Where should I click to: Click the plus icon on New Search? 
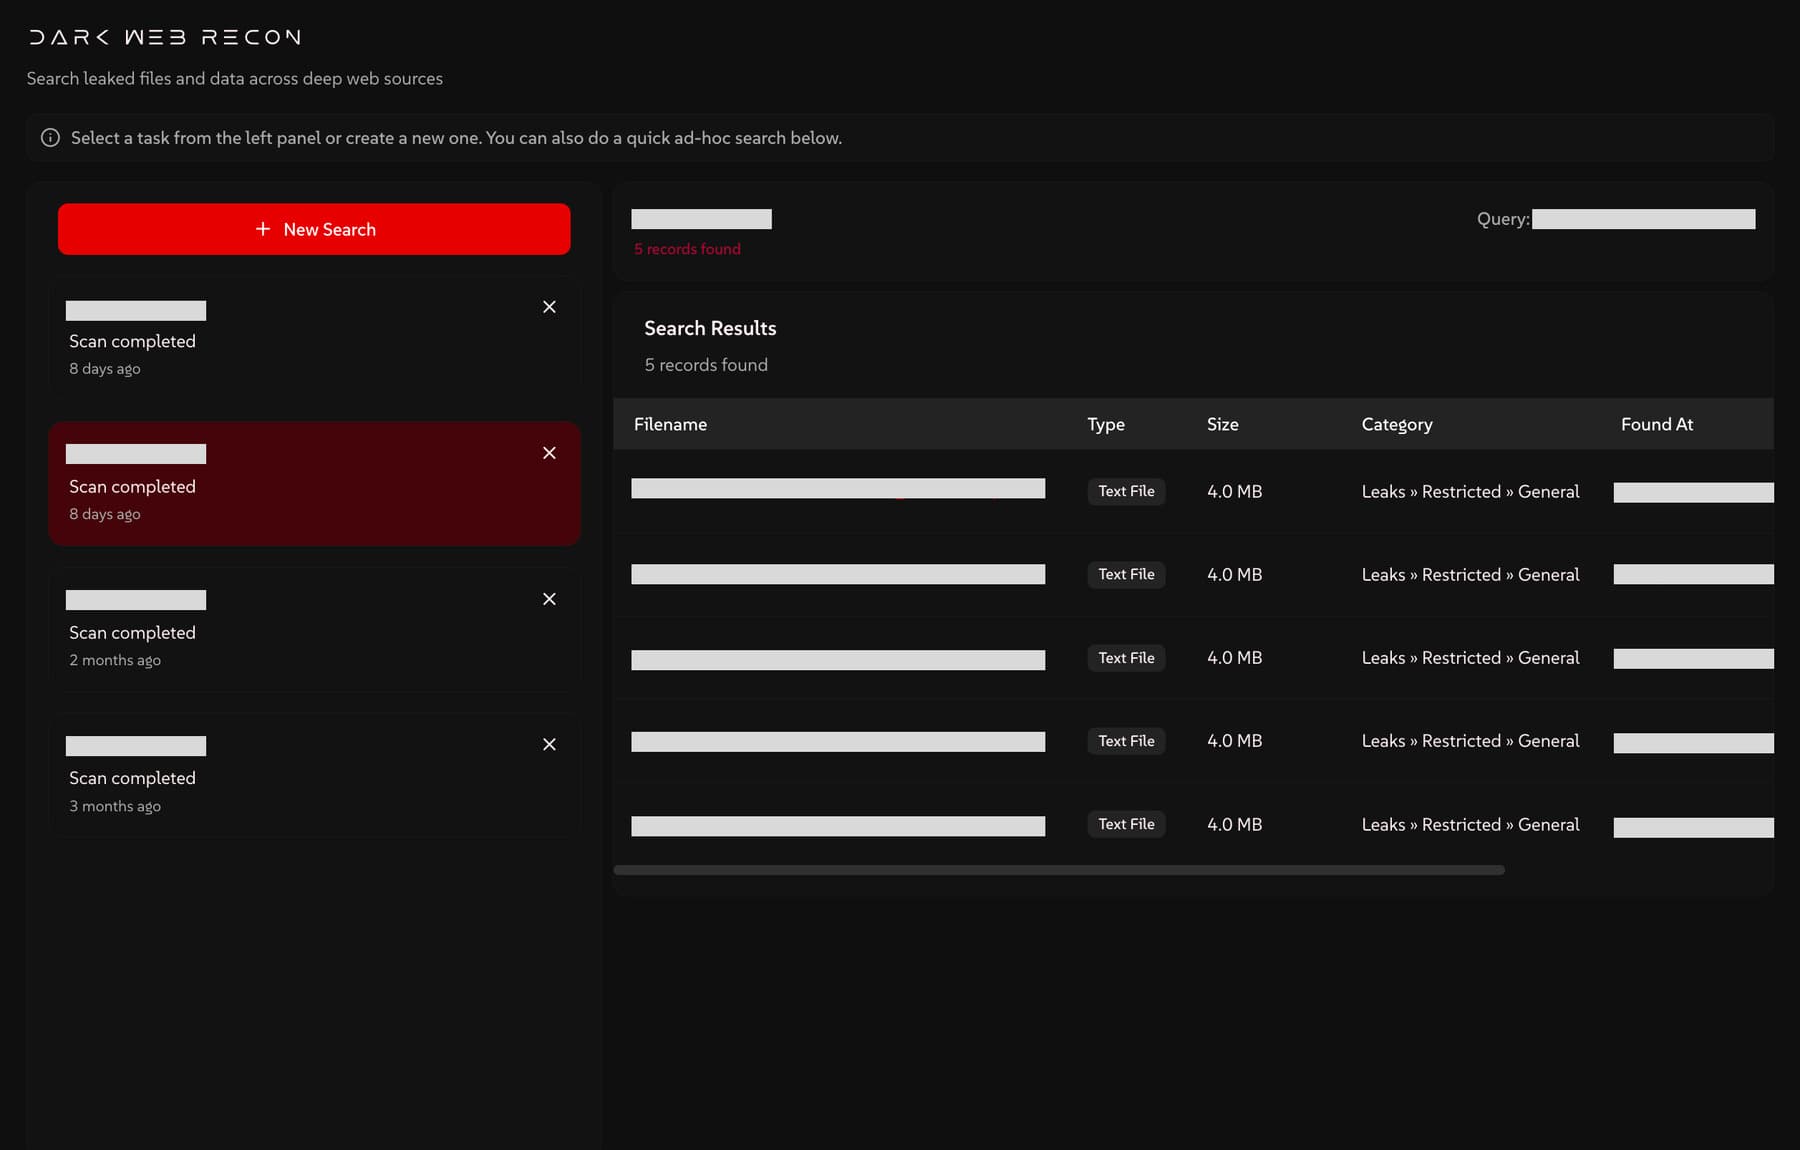[263, 229]
